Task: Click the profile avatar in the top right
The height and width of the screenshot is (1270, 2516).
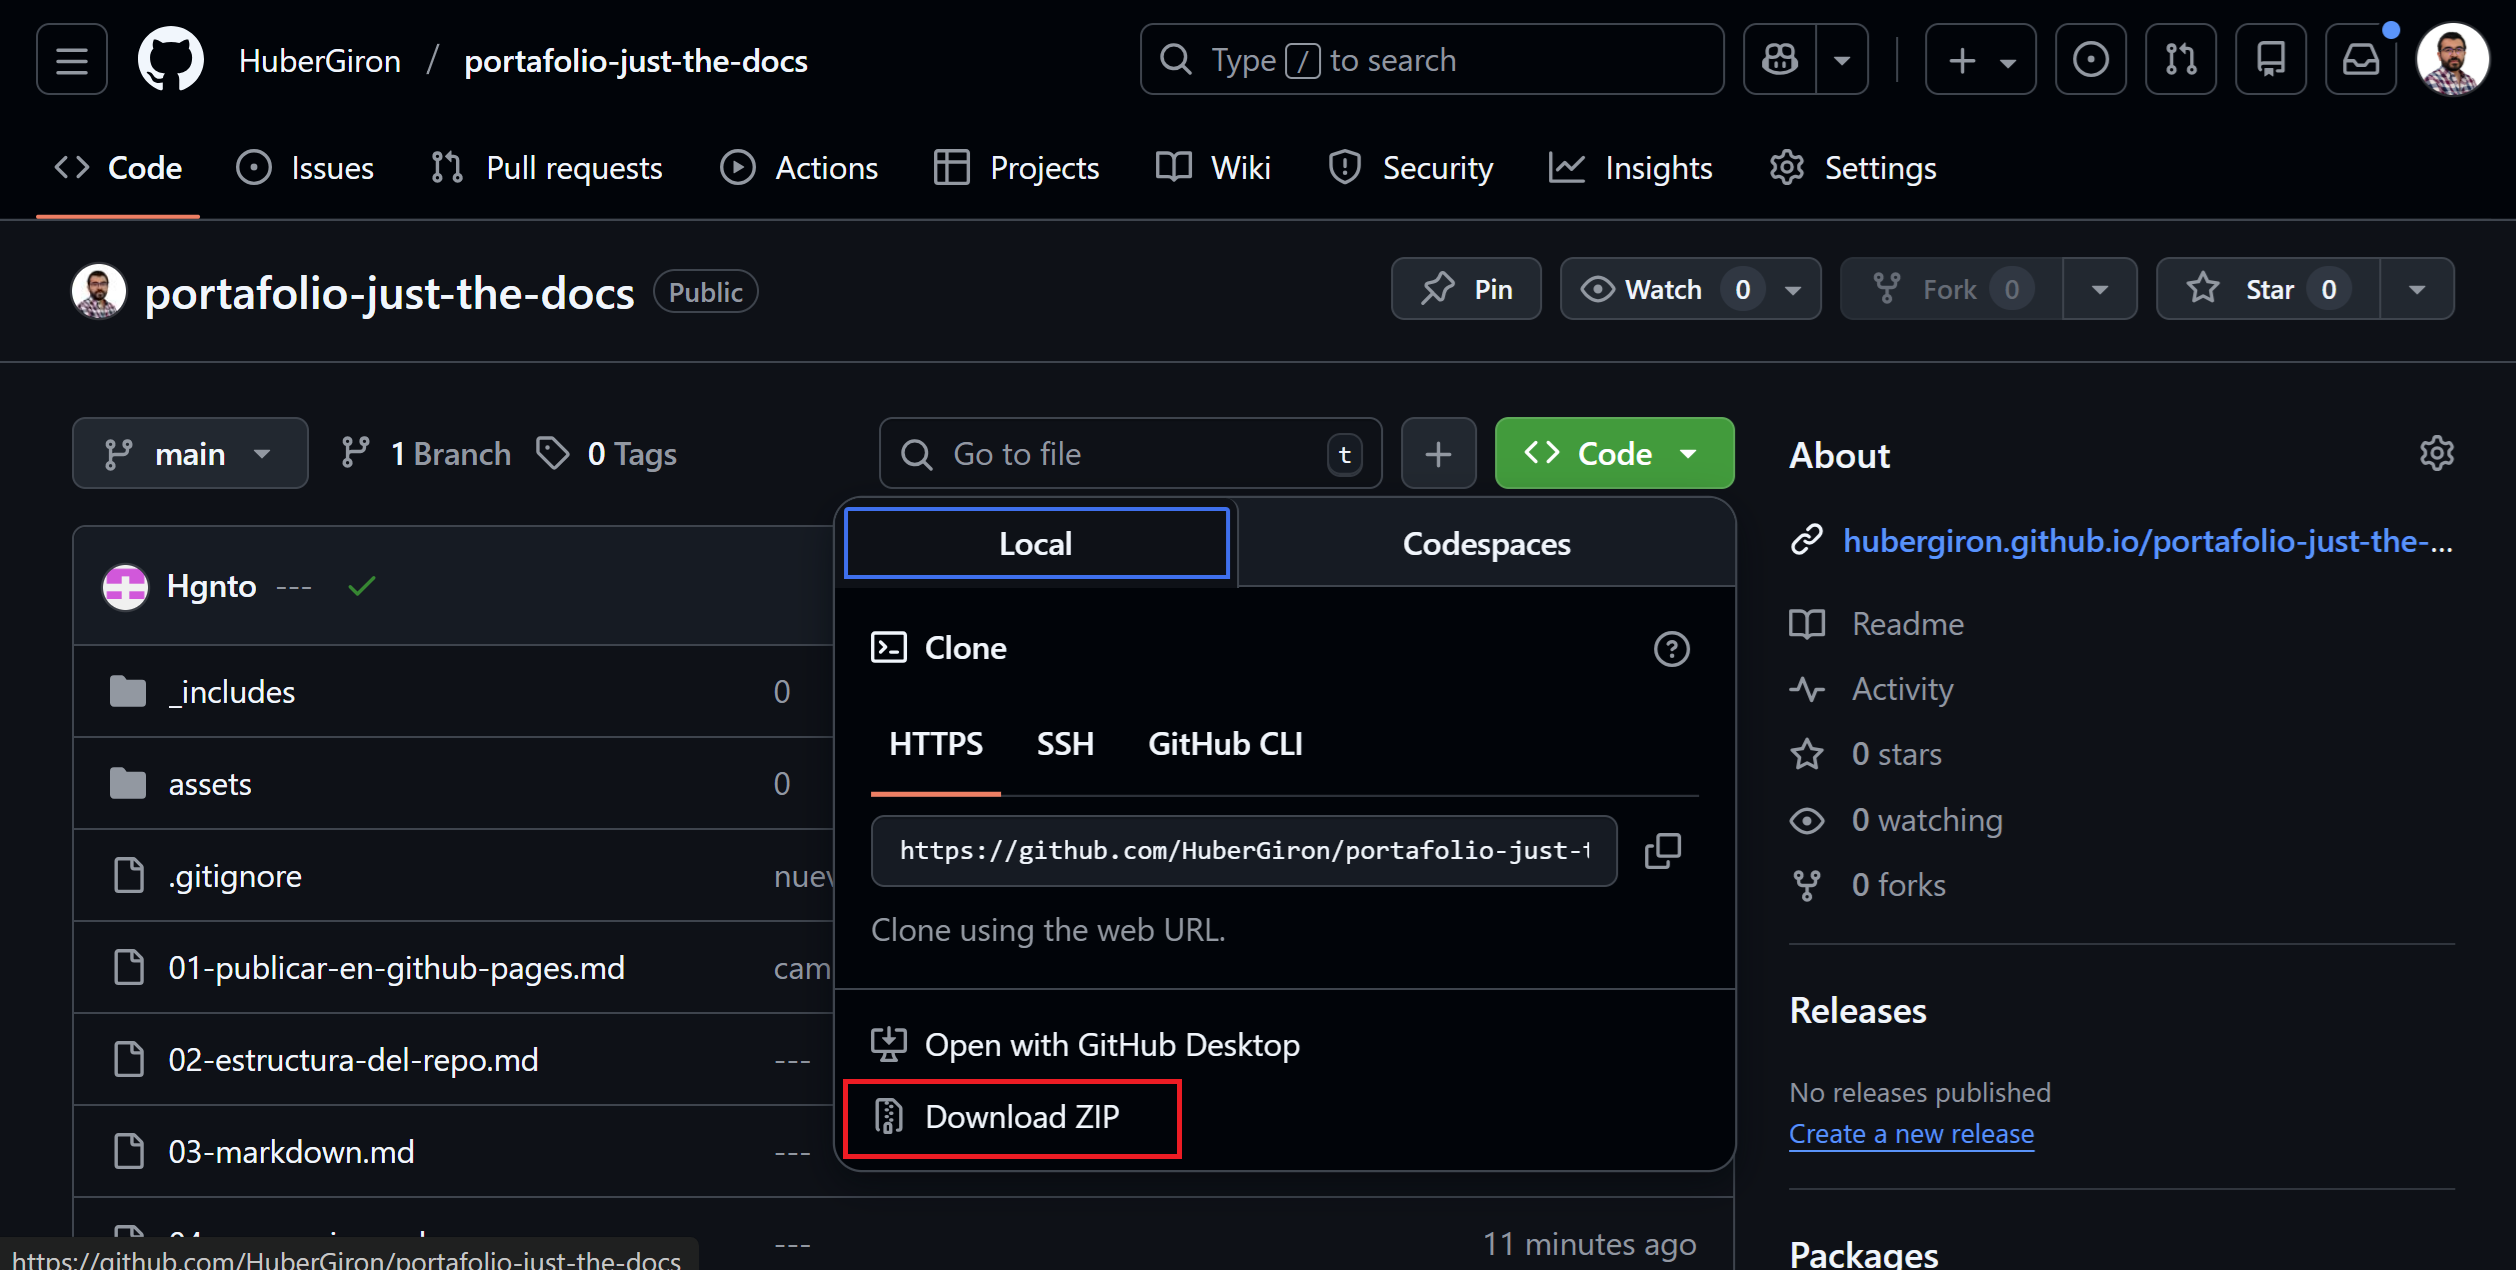Action: [x=2451, y=59]
